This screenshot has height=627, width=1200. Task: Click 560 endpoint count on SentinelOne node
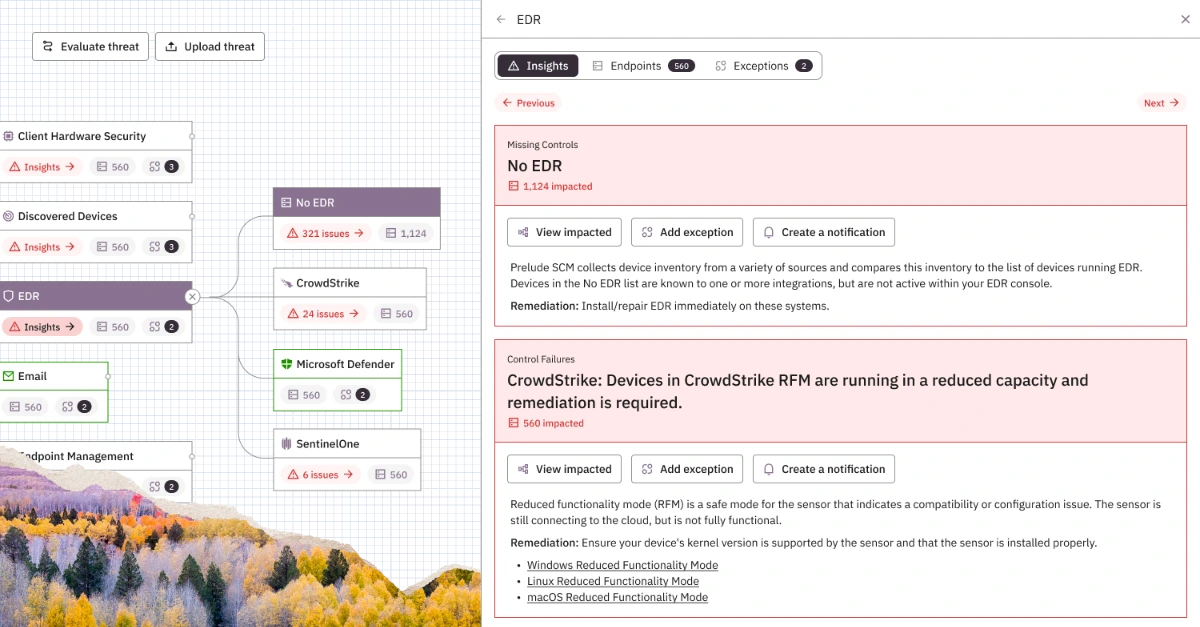pos(390,475)
